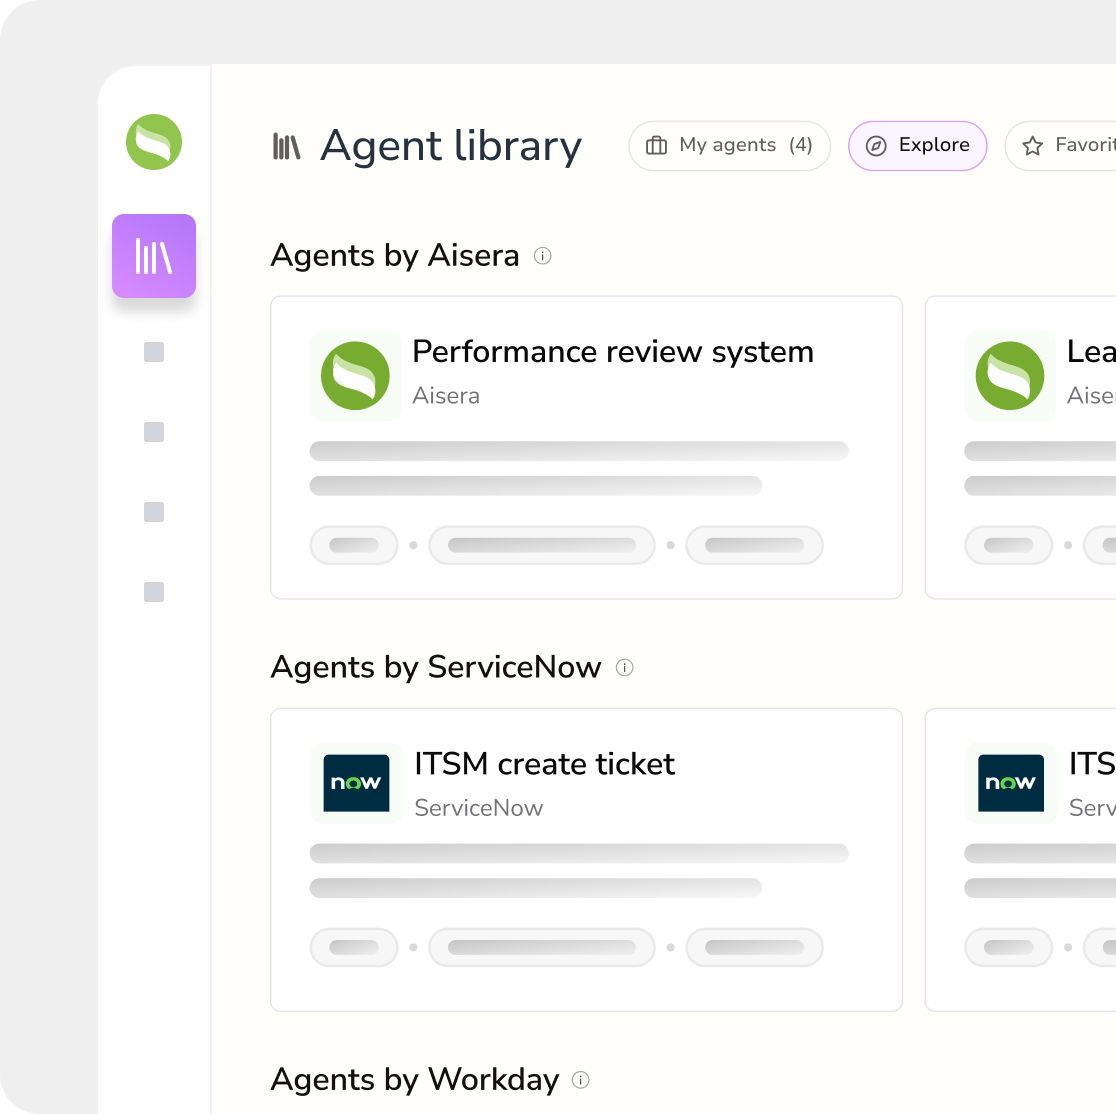Click the info icon beside Agents by Aisera

543,256
